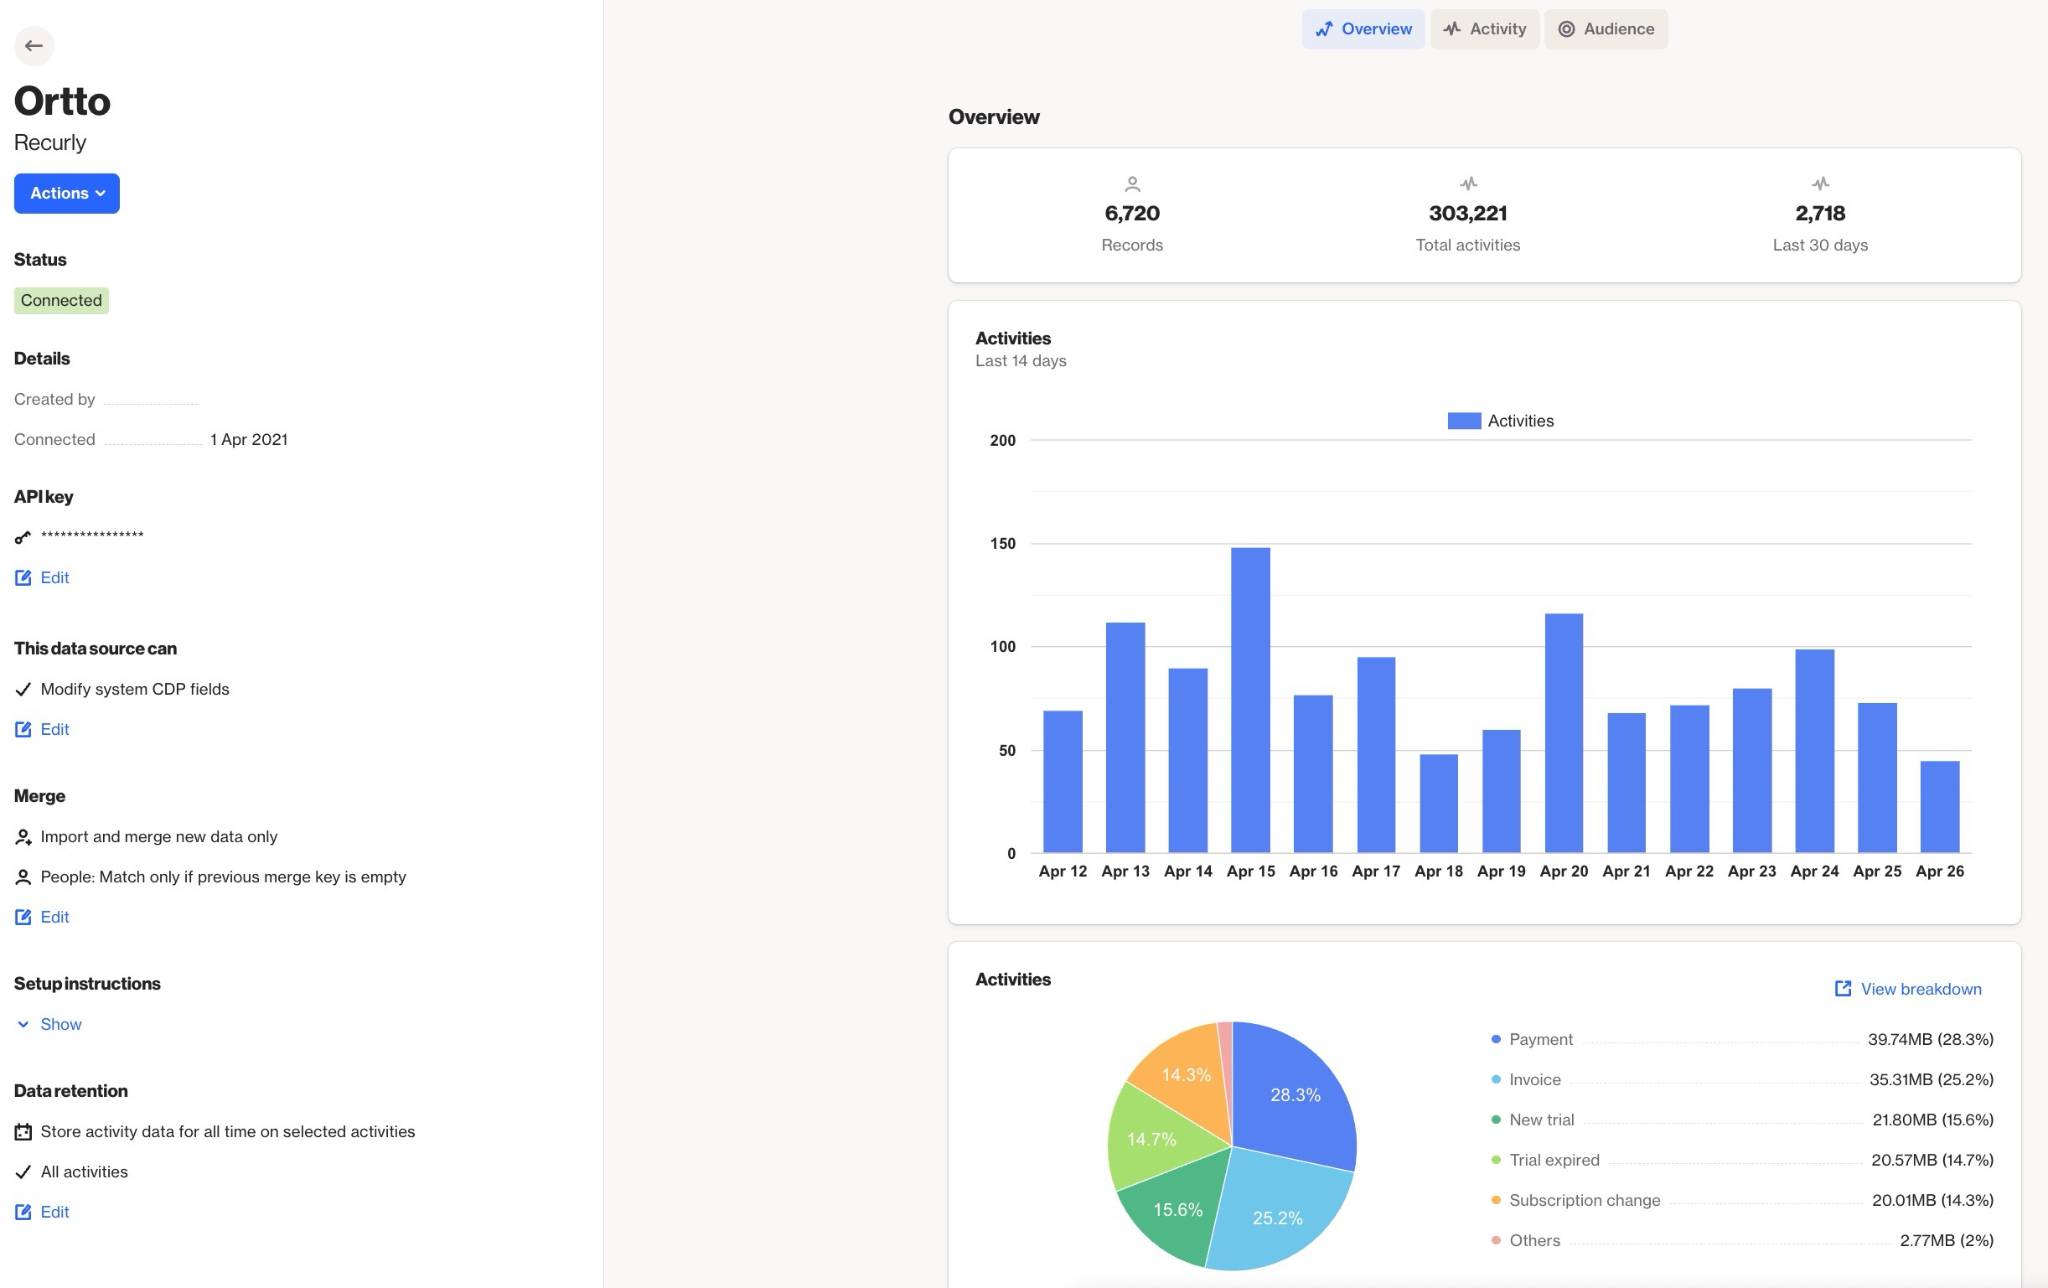Click the data retention calendar icon

tap(23, 1132)
